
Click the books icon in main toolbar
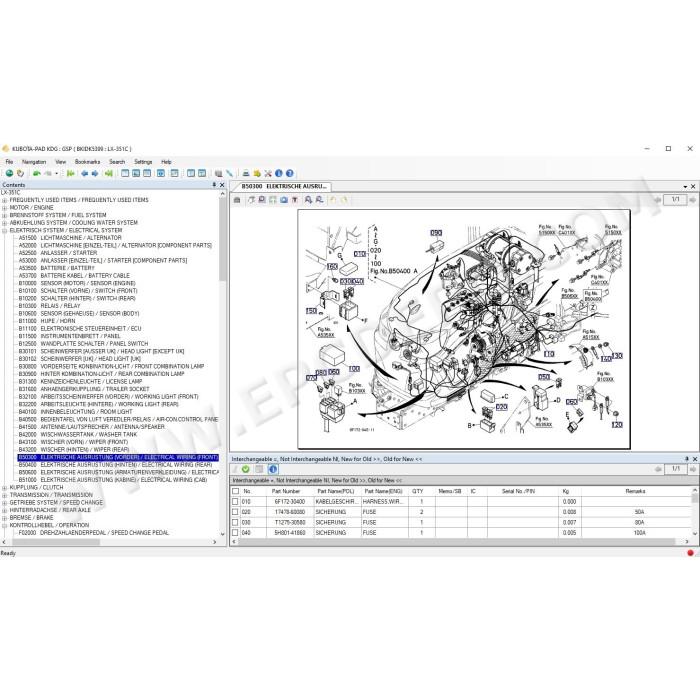point(218,173)
